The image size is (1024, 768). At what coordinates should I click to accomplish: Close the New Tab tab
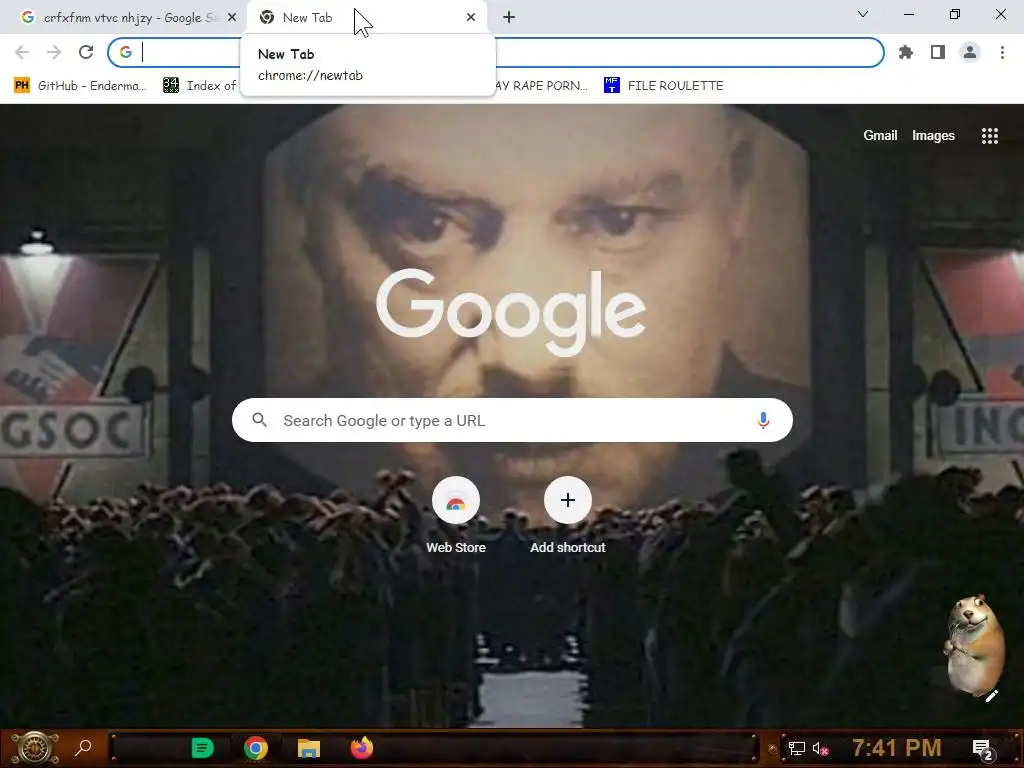coord(471,18)
